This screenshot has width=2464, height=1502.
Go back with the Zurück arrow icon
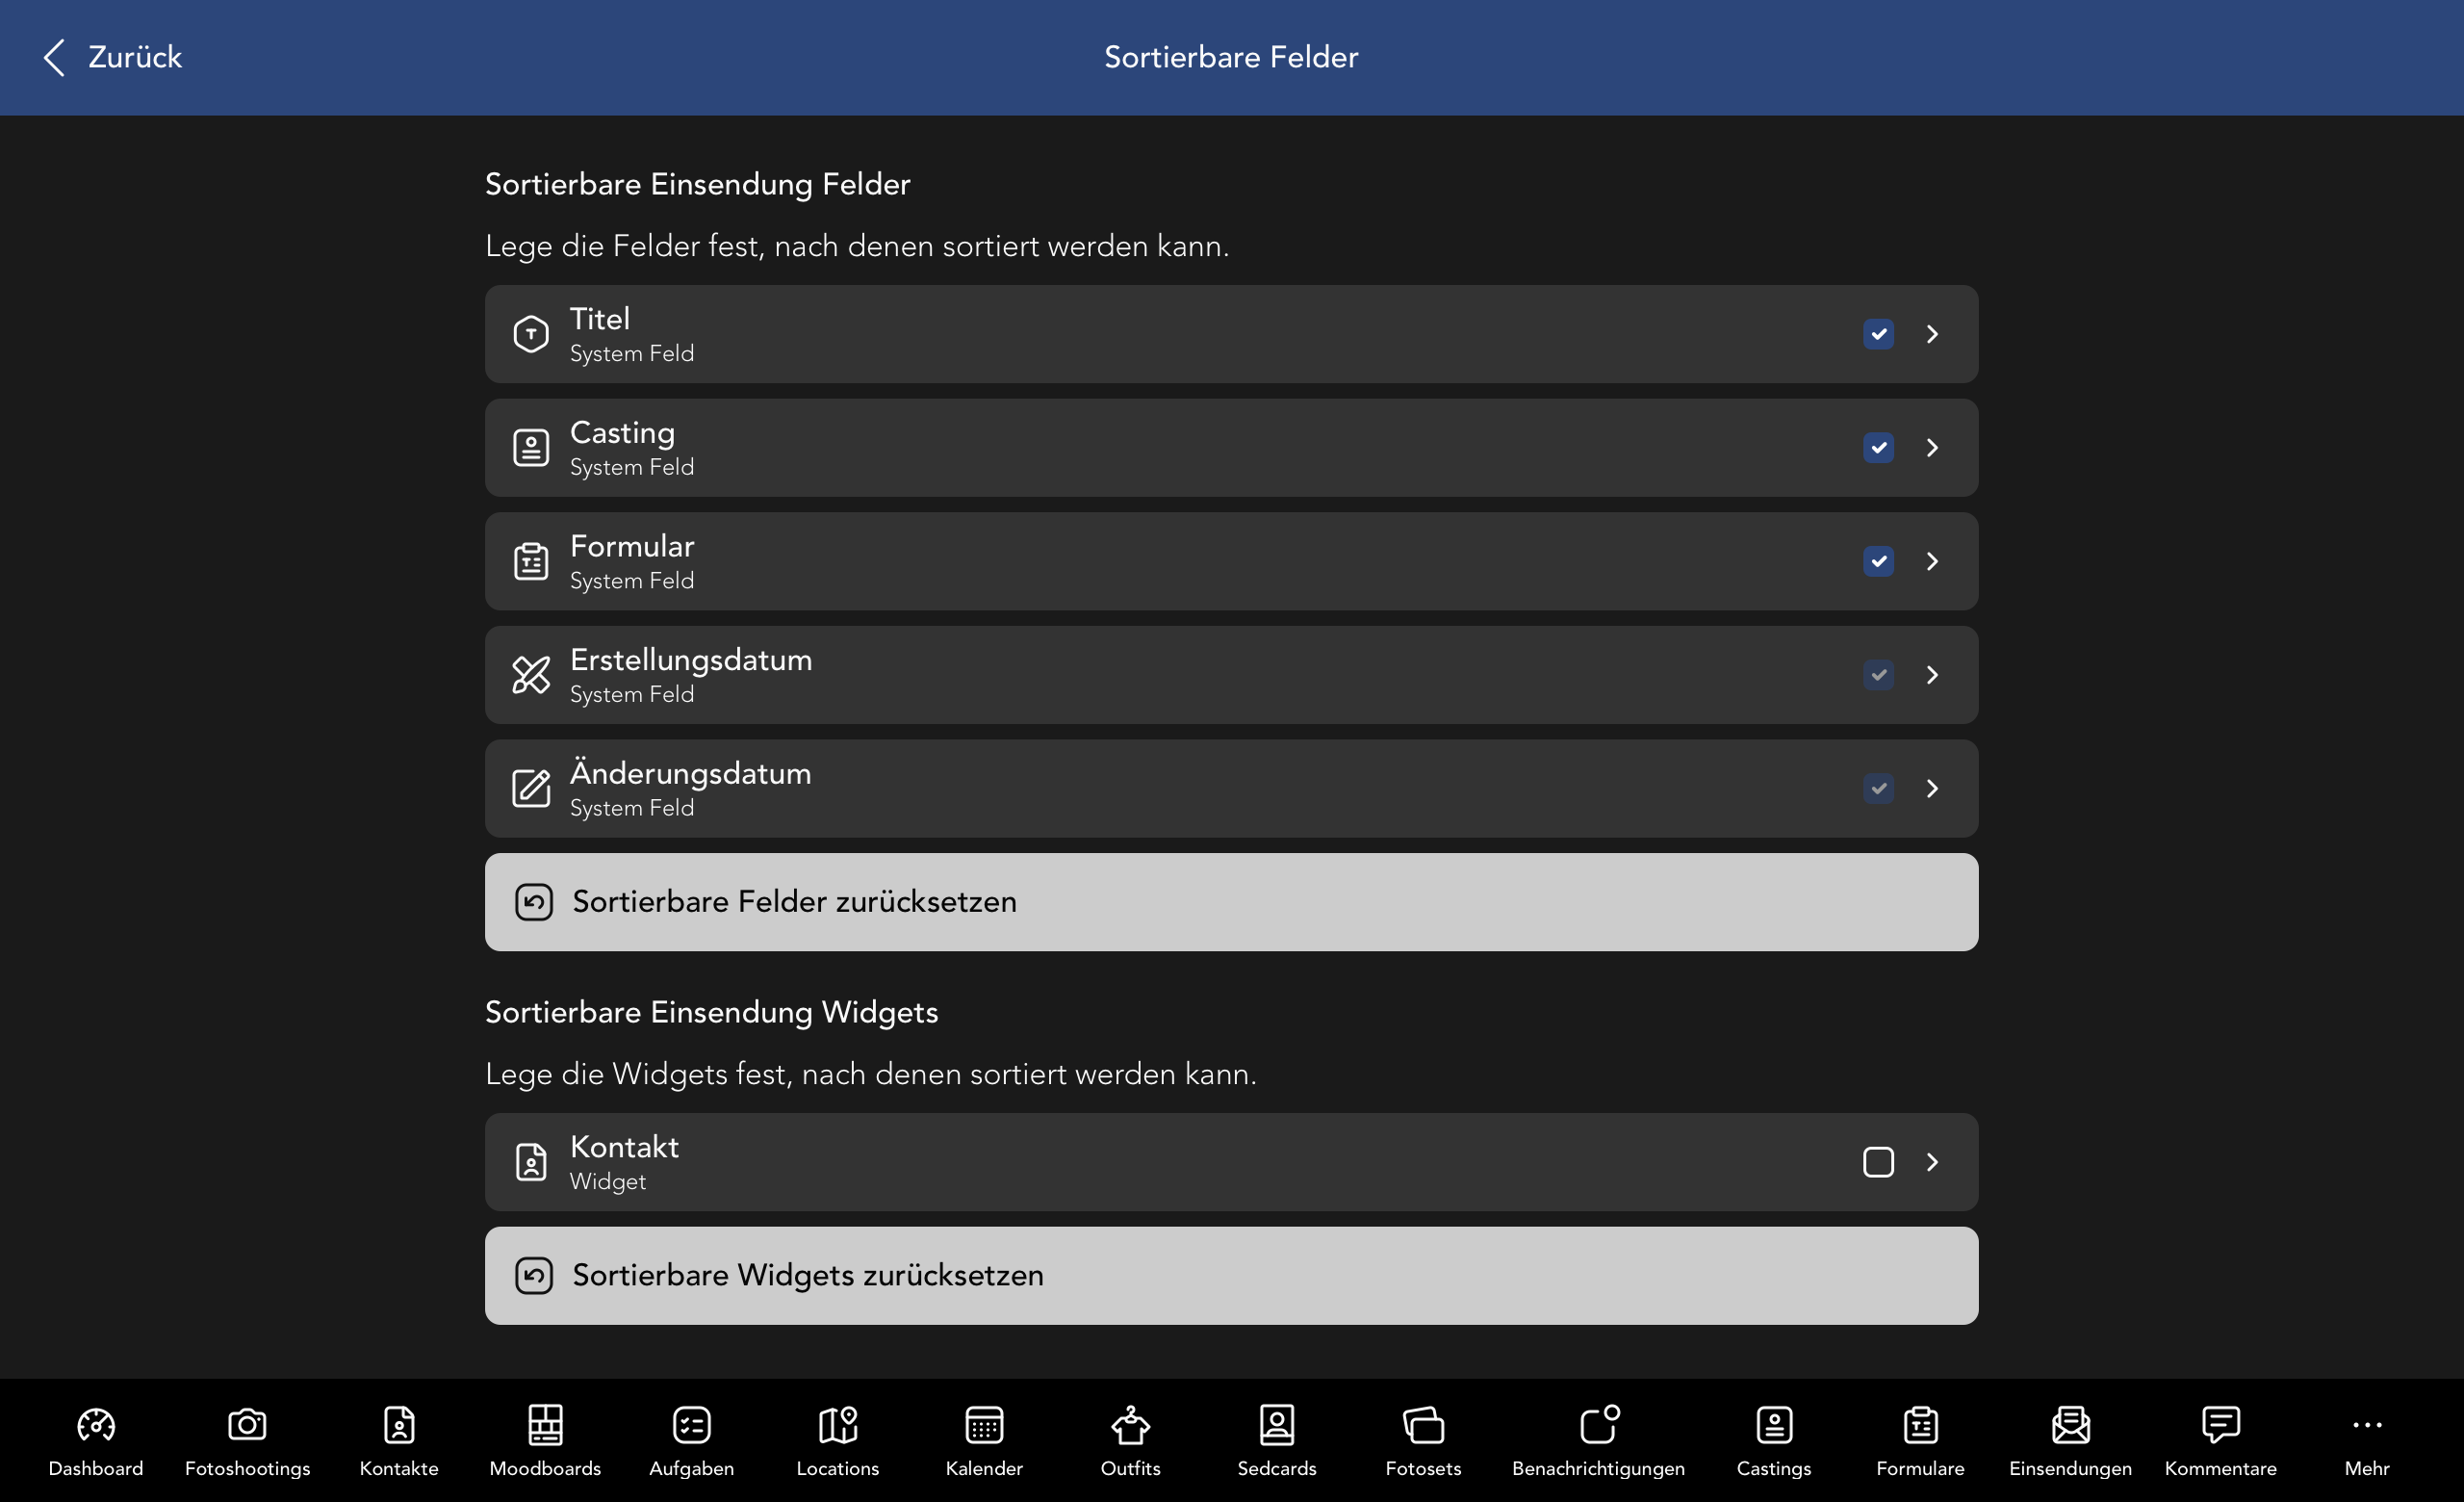(x=55, y=57)
